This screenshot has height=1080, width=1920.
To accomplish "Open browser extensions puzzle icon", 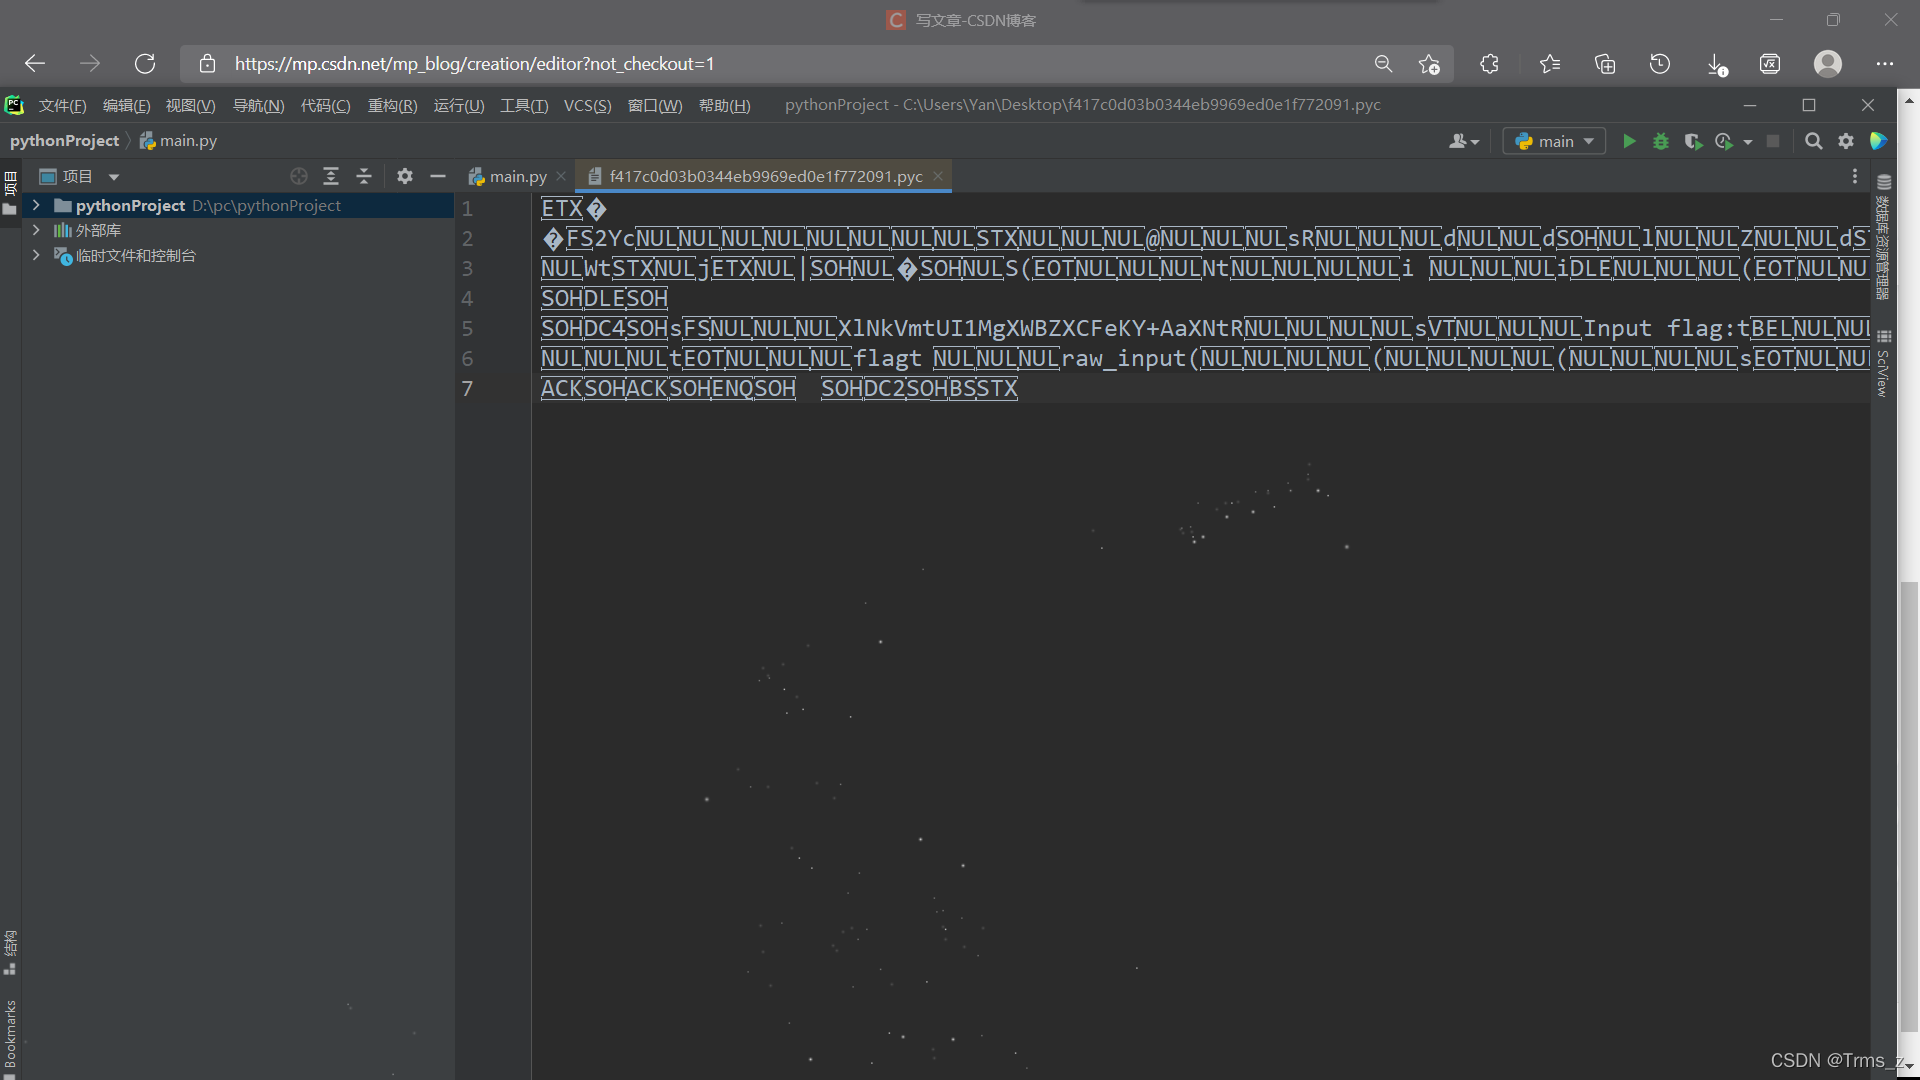I will pos(1489,64).
